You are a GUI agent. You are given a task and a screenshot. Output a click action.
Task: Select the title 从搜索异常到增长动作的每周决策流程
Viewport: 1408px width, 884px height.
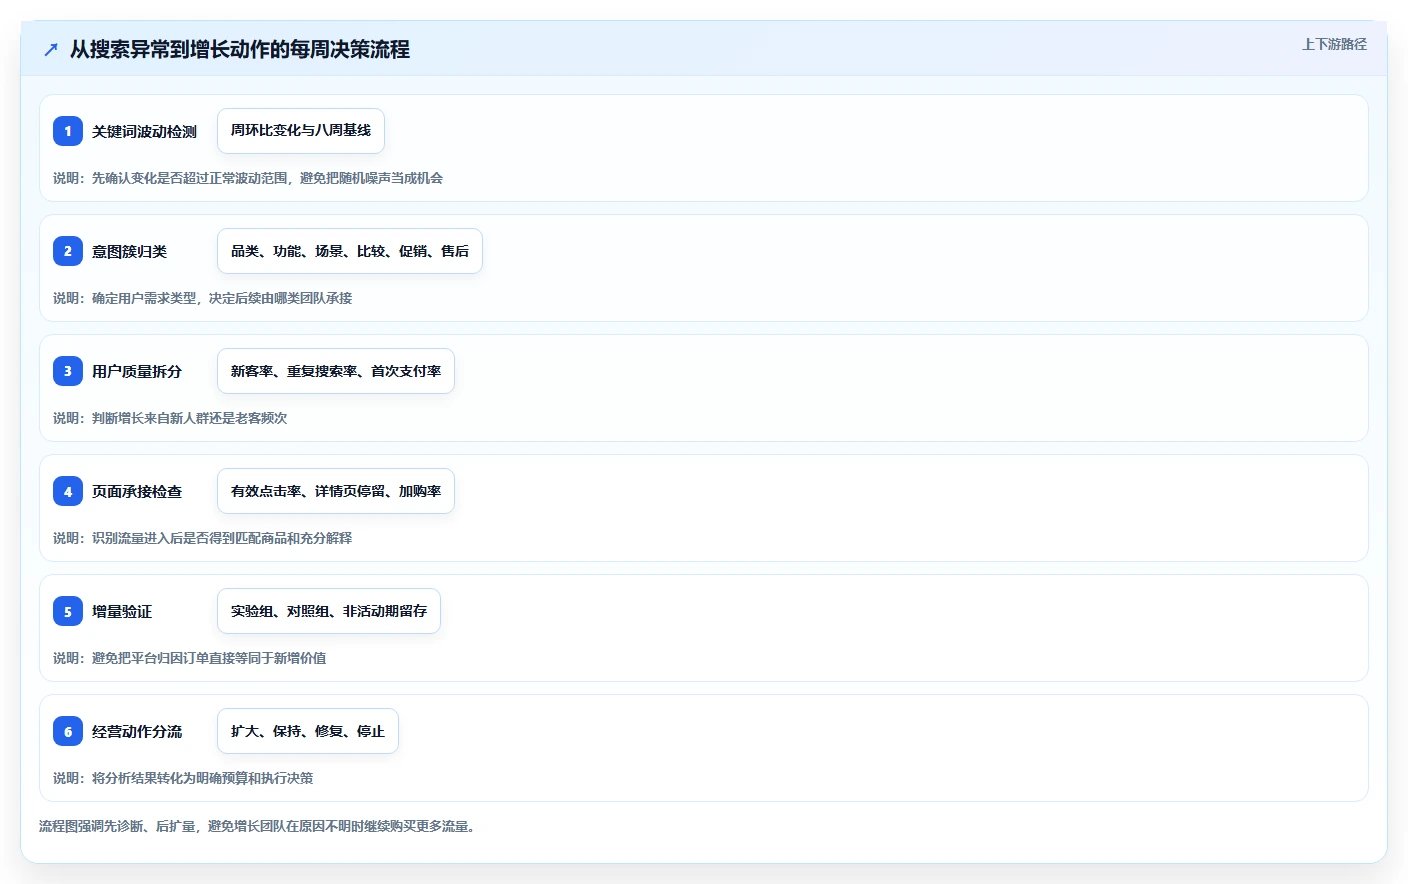[240, 49]
